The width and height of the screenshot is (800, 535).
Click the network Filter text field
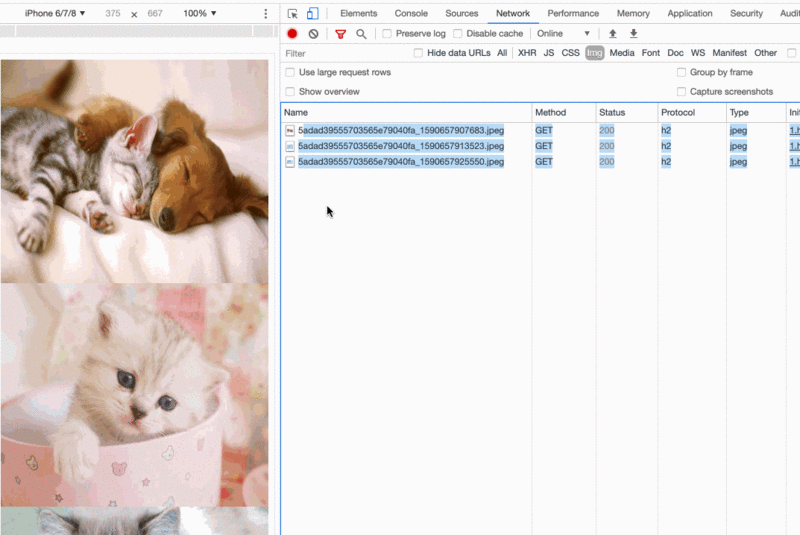(x=347, y=54)
